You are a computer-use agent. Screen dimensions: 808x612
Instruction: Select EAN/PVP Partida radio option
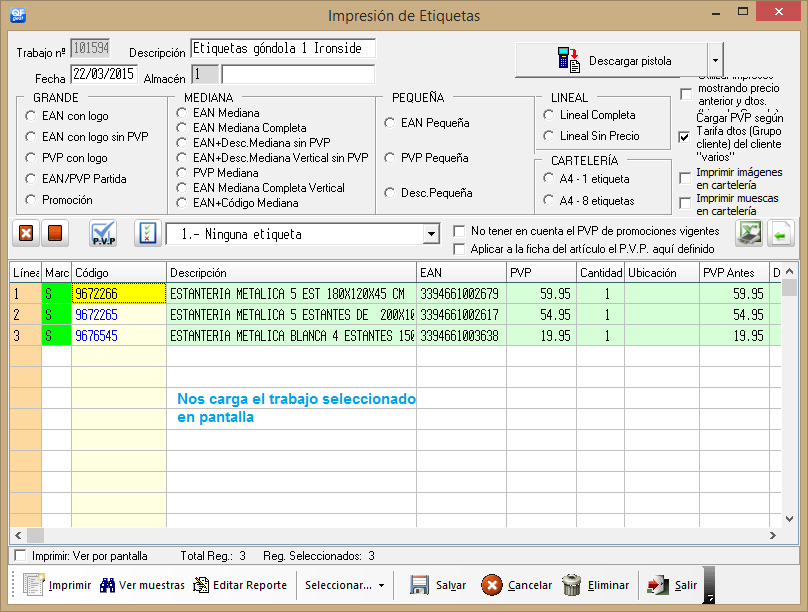30,179
